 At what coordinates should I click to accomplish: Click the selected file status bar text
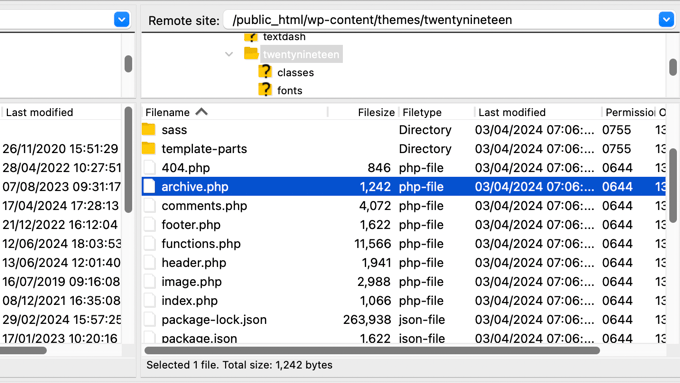coord(239,365)
